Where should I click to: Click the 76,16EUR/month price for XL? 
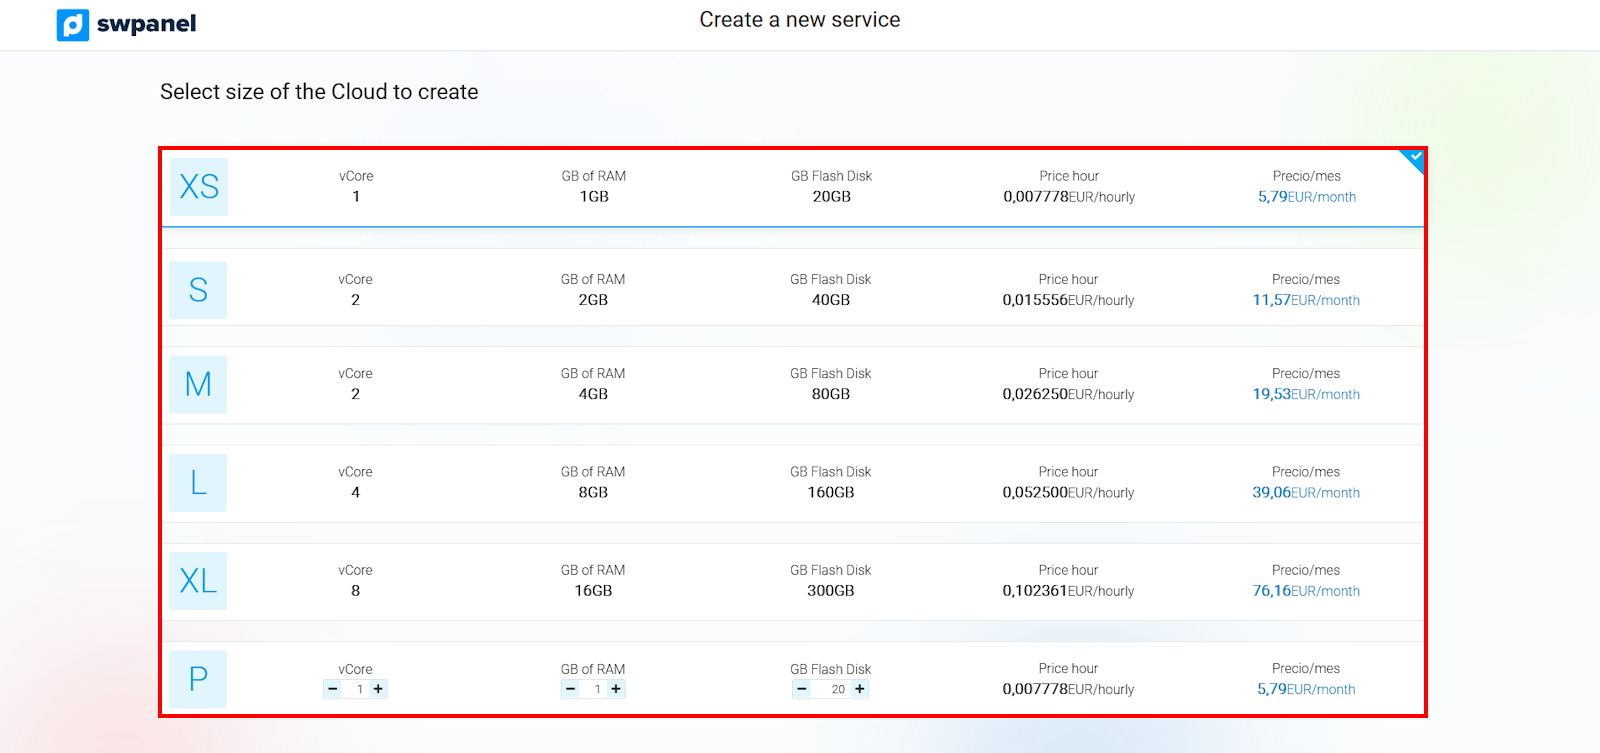pos(1306,591)
